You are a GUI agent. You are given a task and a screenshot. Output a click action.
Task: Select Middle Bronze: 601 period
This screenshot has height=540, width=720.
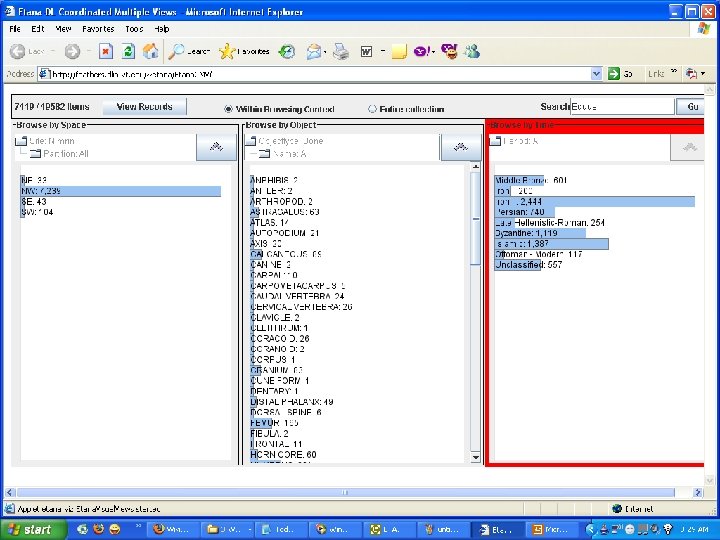(531, 180)
